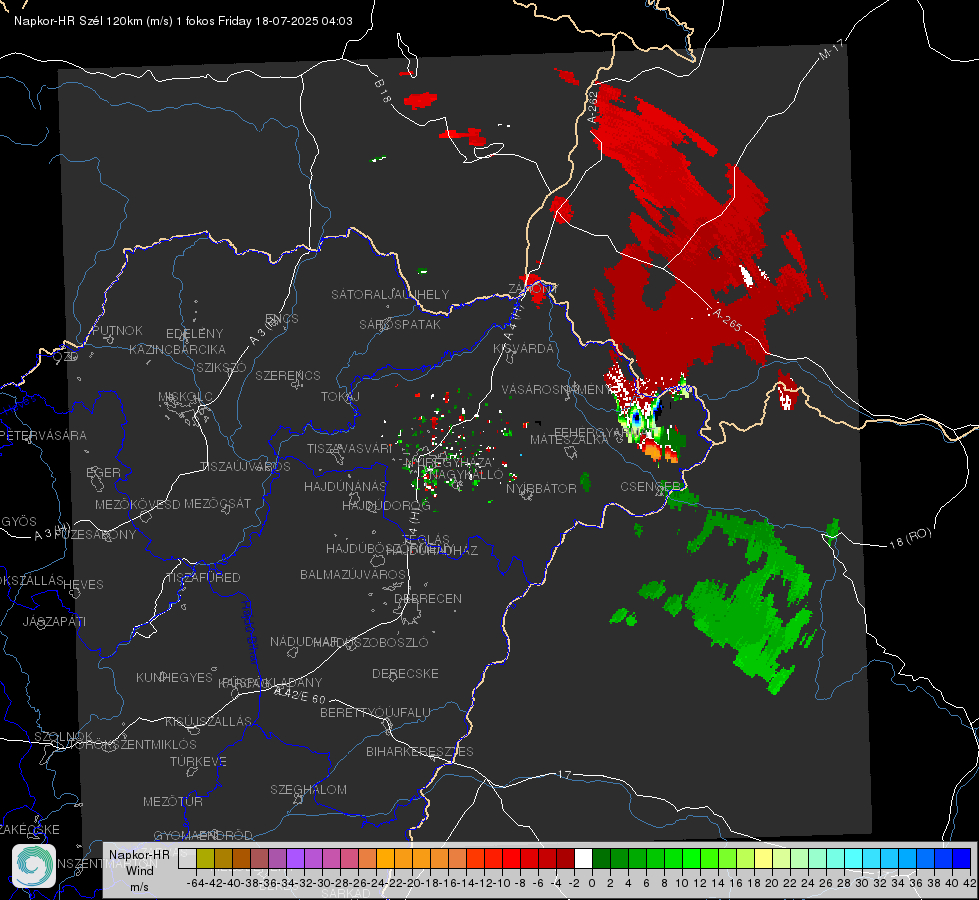Click the SZIKSZÓ town label
Image resolution: width=979 pixels, height=900 pixels.
click(222, 368)
